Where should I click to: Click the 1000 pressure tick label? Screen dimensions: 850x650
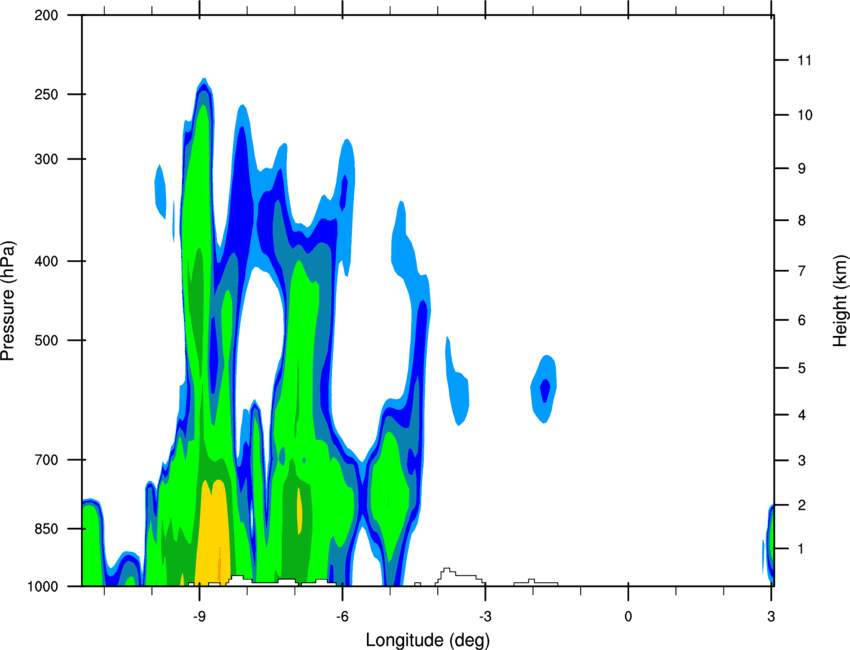pos(42,586)
